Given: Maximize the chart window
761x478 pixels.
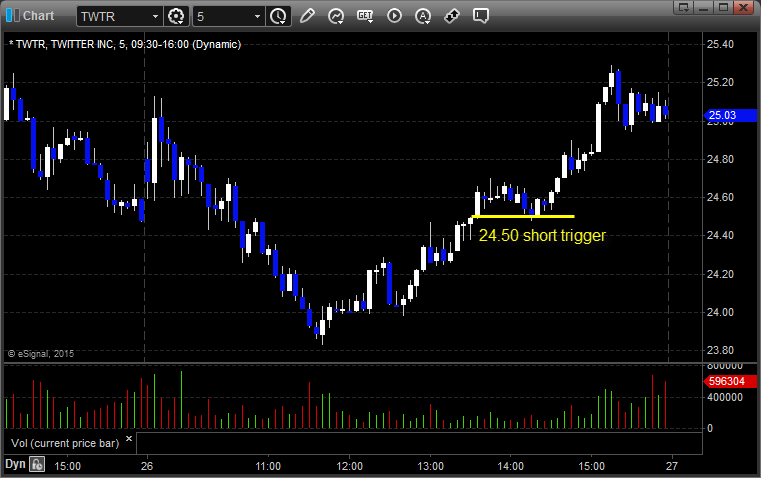Looking at the screenshot, I should [723, 7].
